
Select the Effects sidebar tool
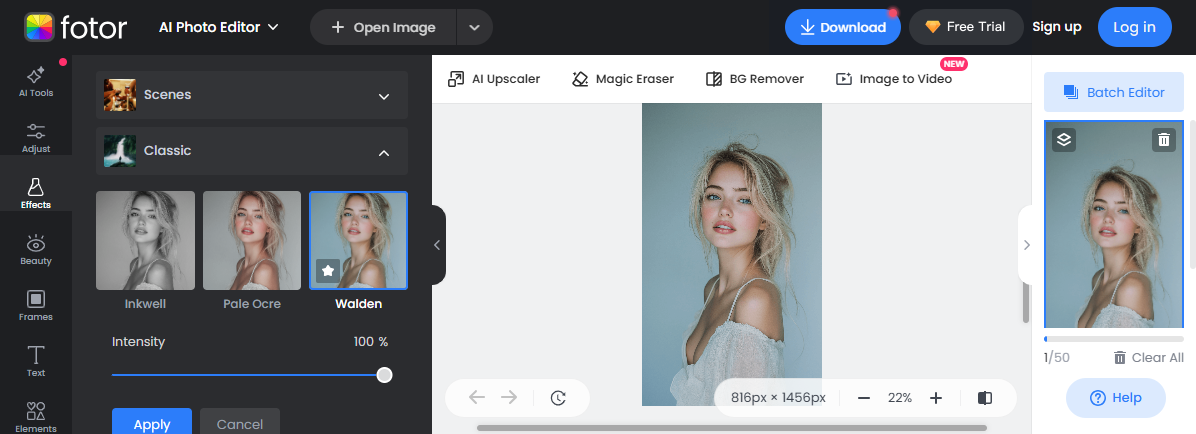(x=36, y=194)
